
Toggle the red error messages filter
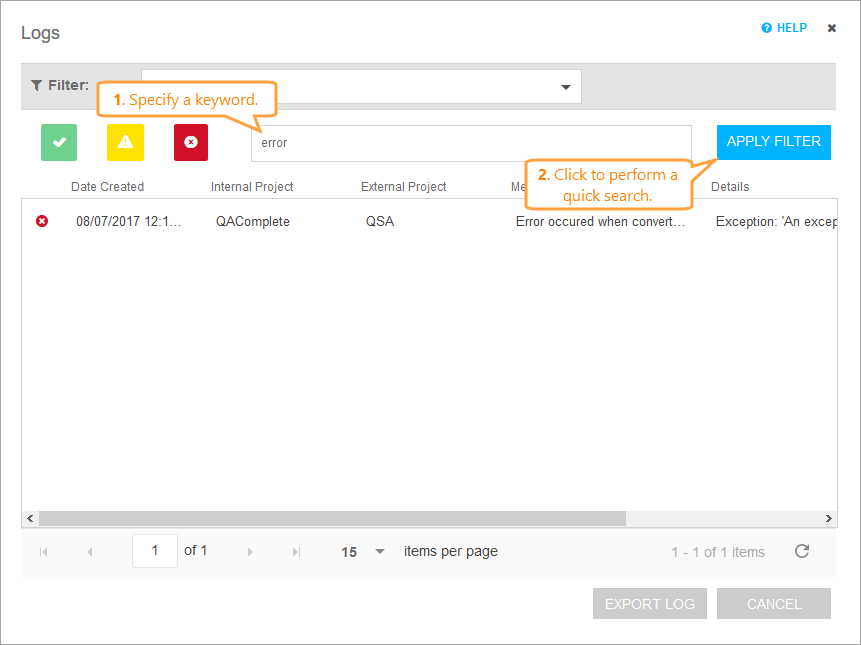pyautogui.click(x=190, y=142)
